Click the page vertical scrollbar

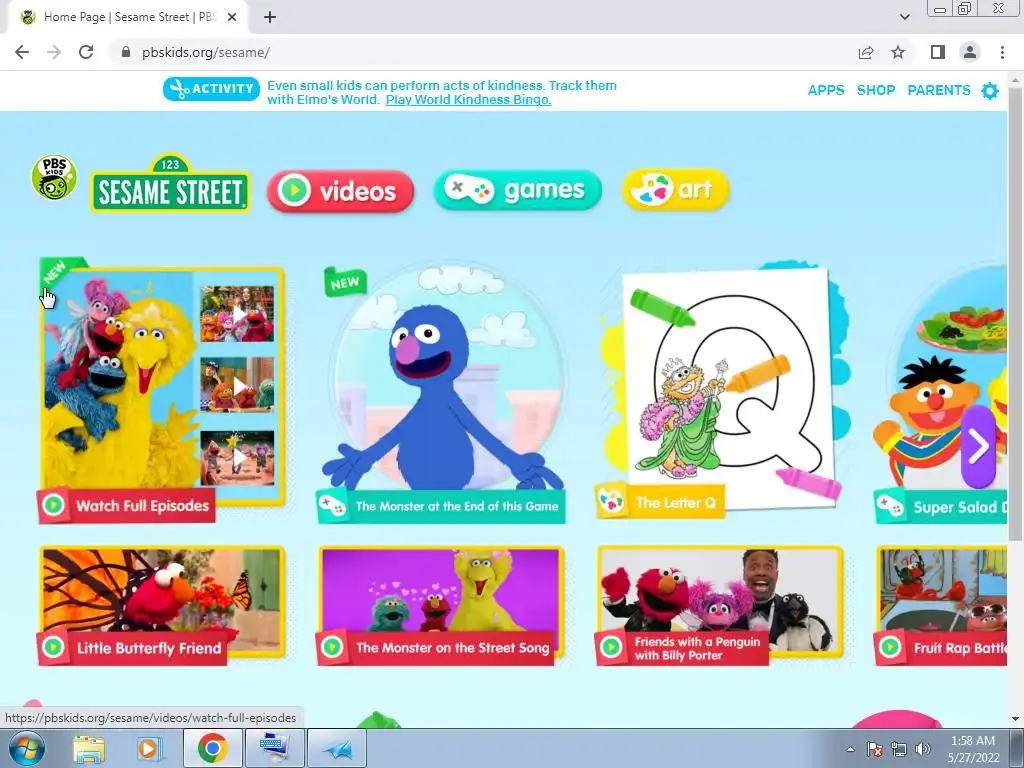point(1015,313)
